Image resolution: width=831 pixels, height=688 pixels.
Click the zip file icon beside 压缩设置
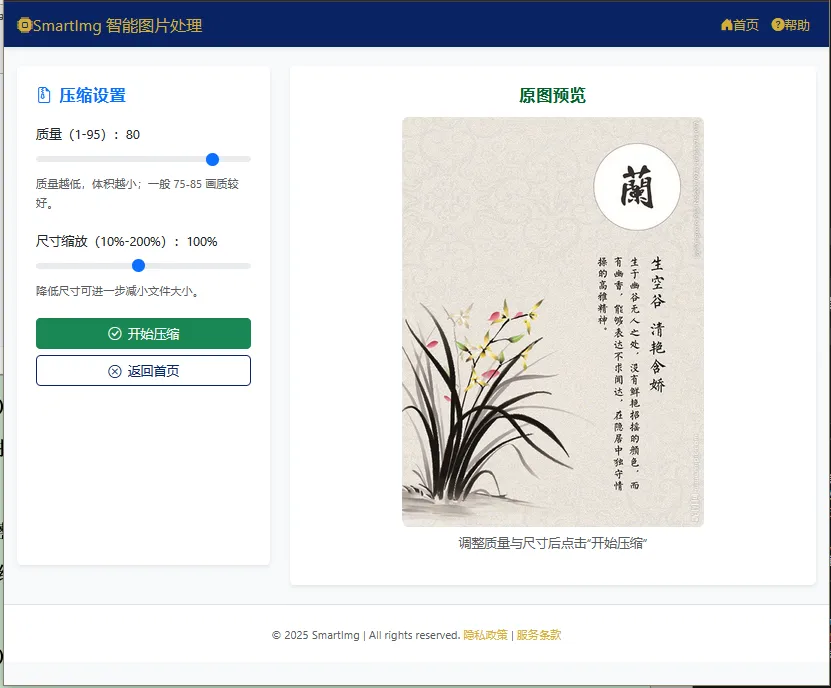pos(44,95)
